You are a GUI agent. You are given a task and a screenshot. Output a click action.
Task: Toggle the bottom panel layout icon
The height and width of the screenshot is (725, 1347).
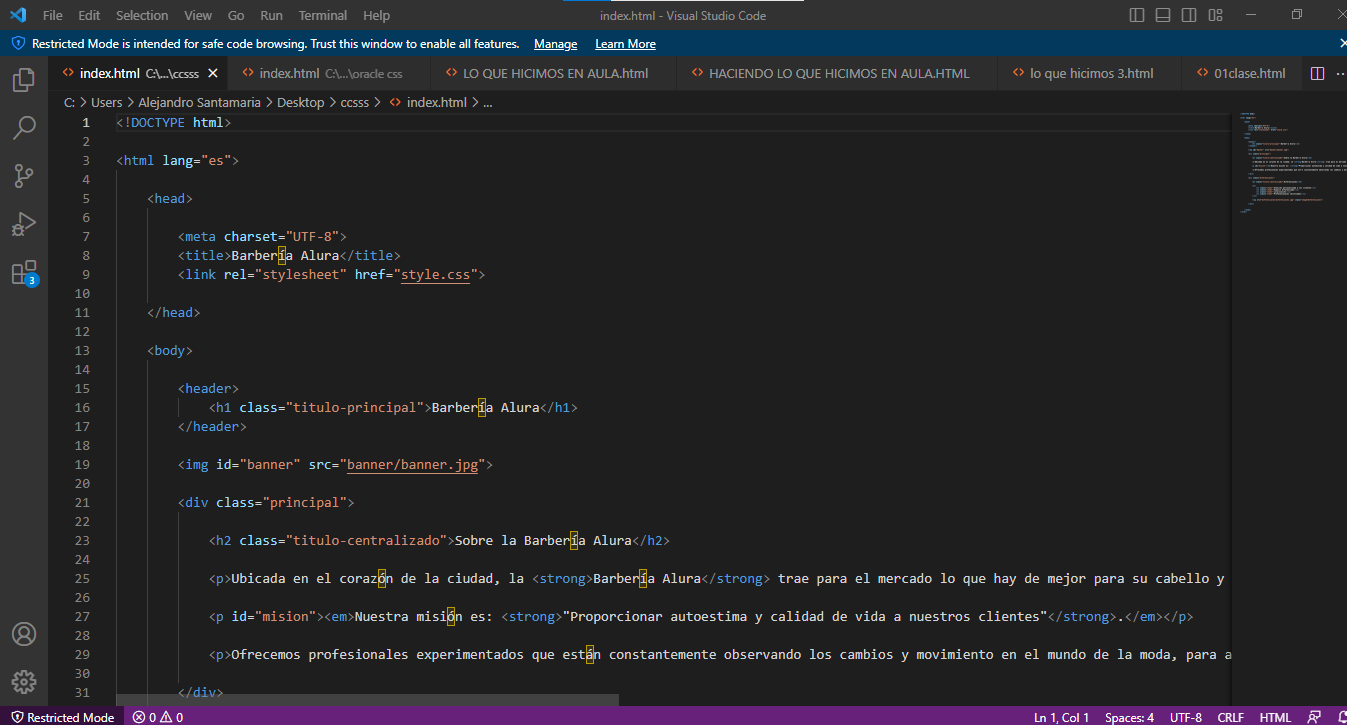pyautogui.click(x=1163, y=15)
